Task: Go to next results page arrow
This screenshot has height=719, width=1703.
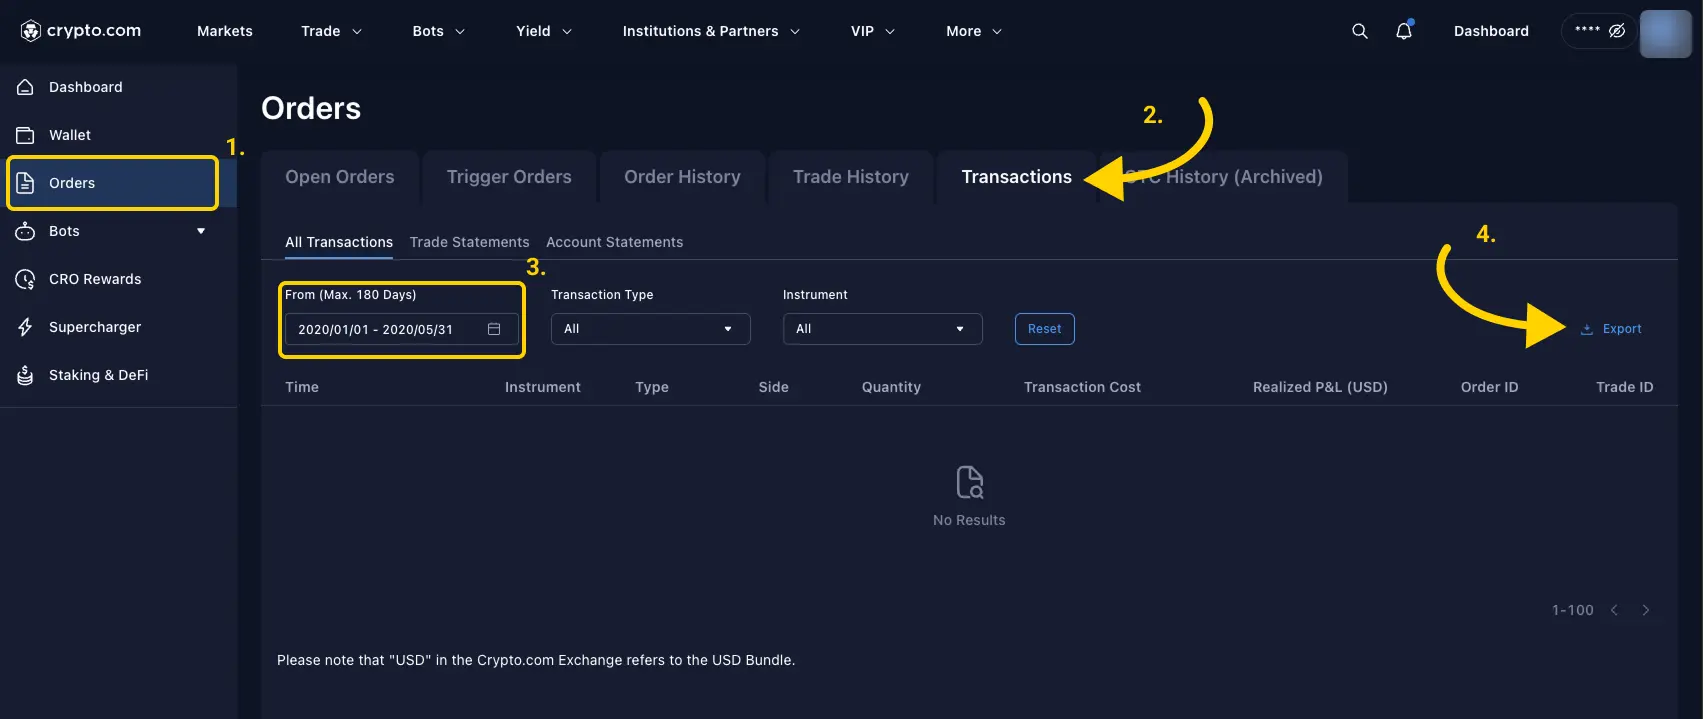Action: [x=1646, y=610]
